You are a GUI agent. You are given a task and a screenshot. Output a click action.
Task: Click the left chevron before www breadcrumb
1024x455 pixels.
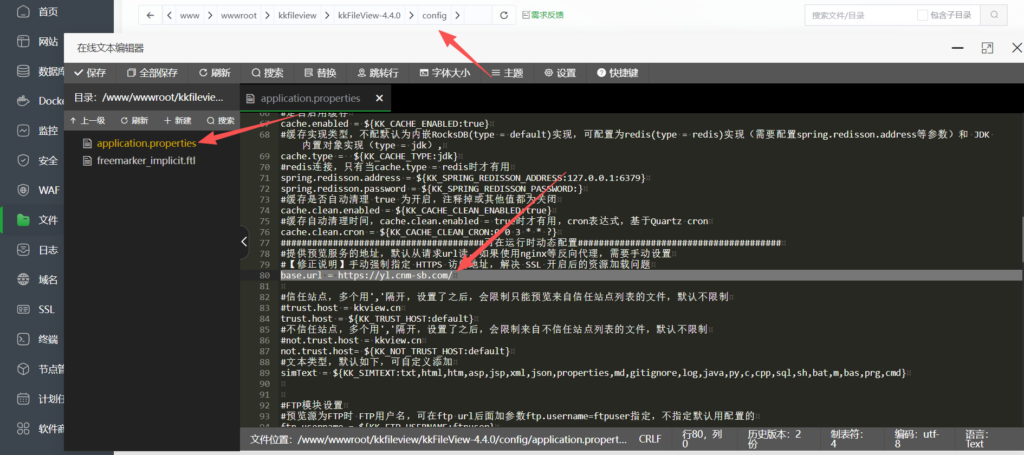[169, 15]
